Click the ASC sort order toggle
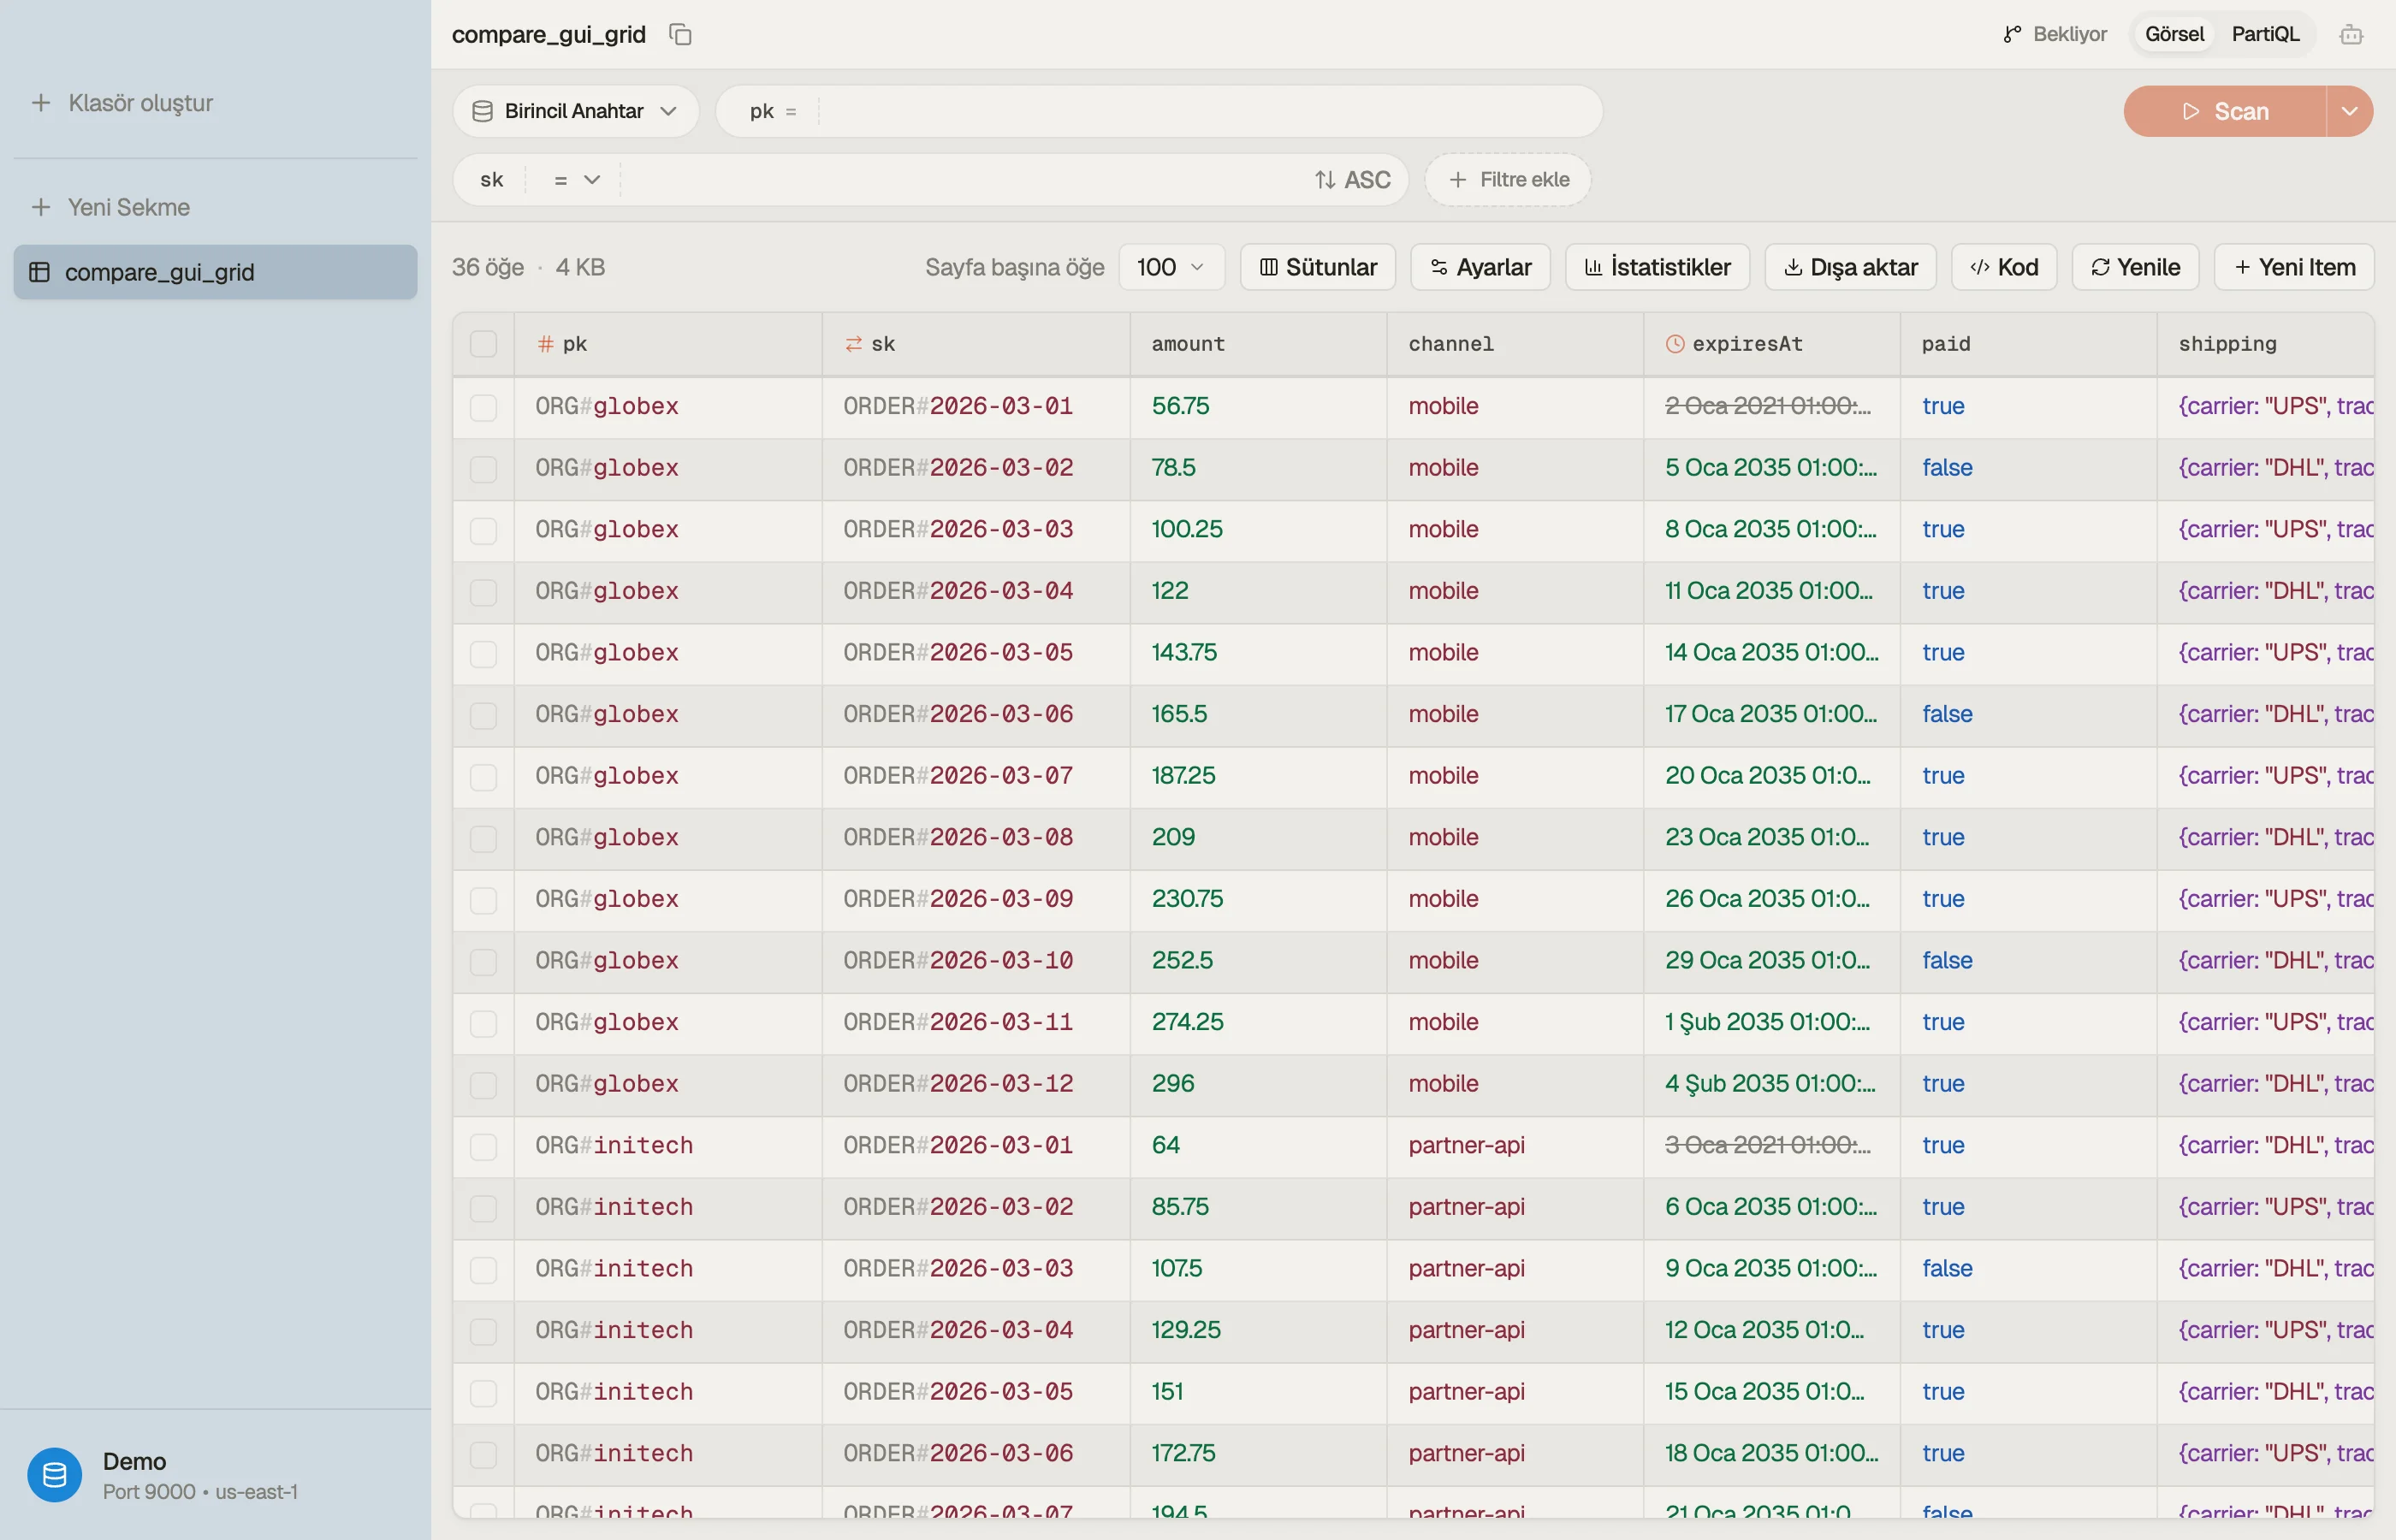This screenshot has height=1540, width=2396. tap(1352, 180)
